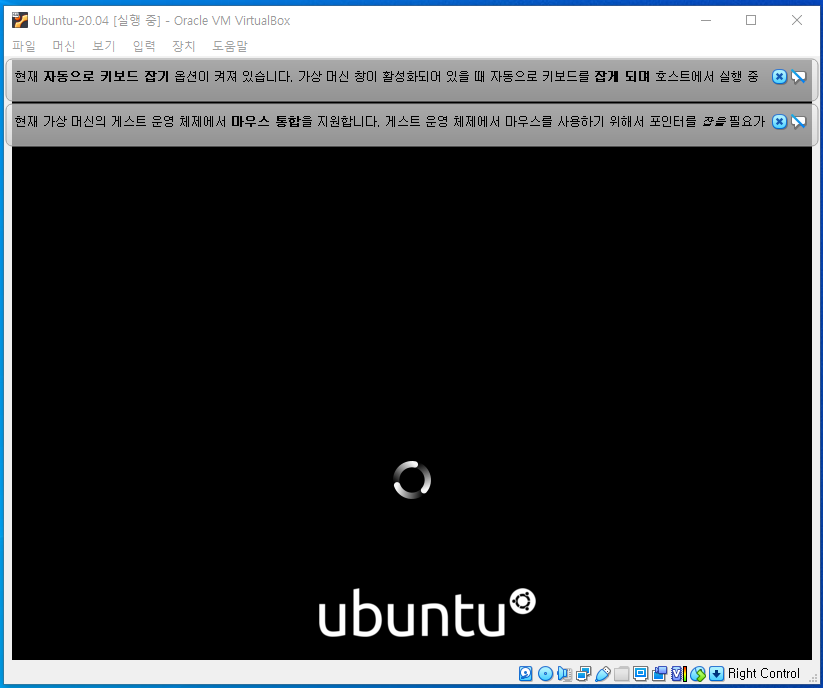This screenshot has width=823, height=688.
Task: Click the Right Control host key label
Action: pyautogui.click(x=764, y=673)
